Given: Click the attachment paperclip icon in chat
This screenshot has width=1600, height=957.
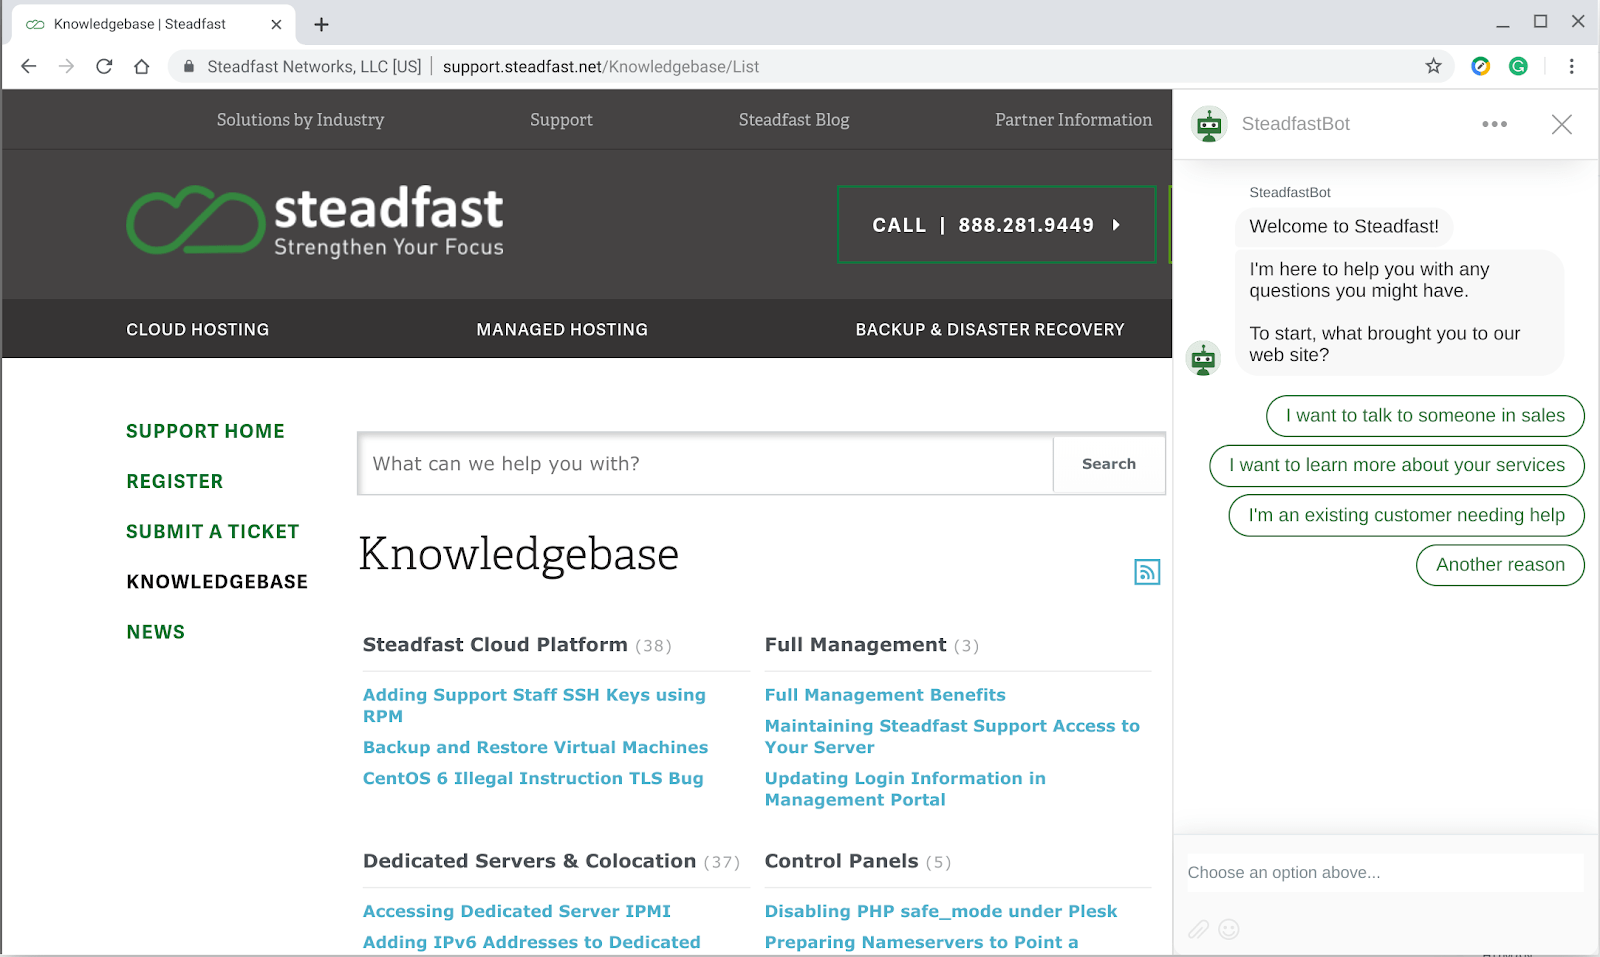Looking at the screenshot, I should click(1198, 929).
